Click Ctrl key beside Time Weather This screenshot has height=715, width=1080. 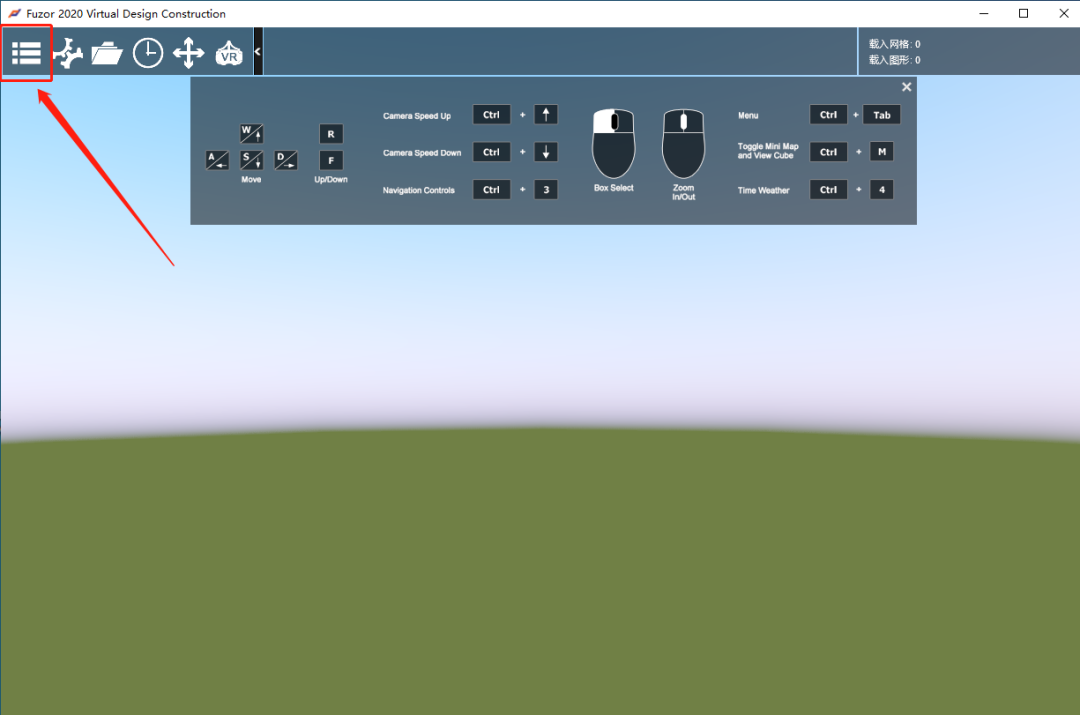(x=828, y=189)
